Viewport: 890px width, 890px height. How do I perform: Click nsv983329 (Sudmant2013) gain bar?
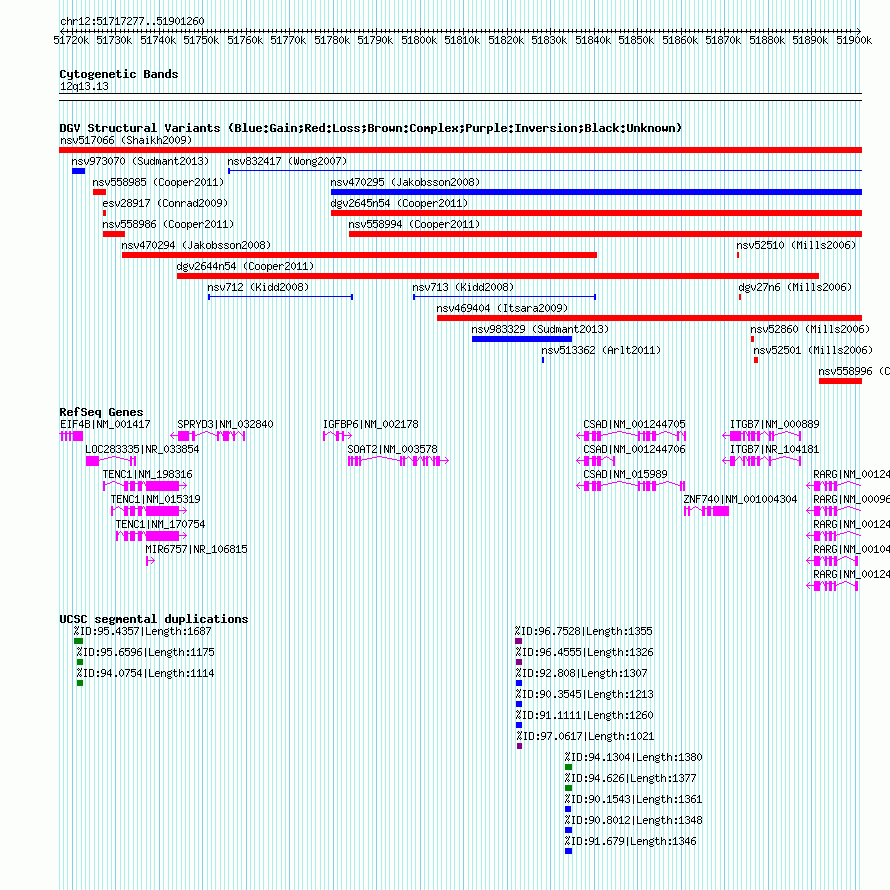[522, 339]
